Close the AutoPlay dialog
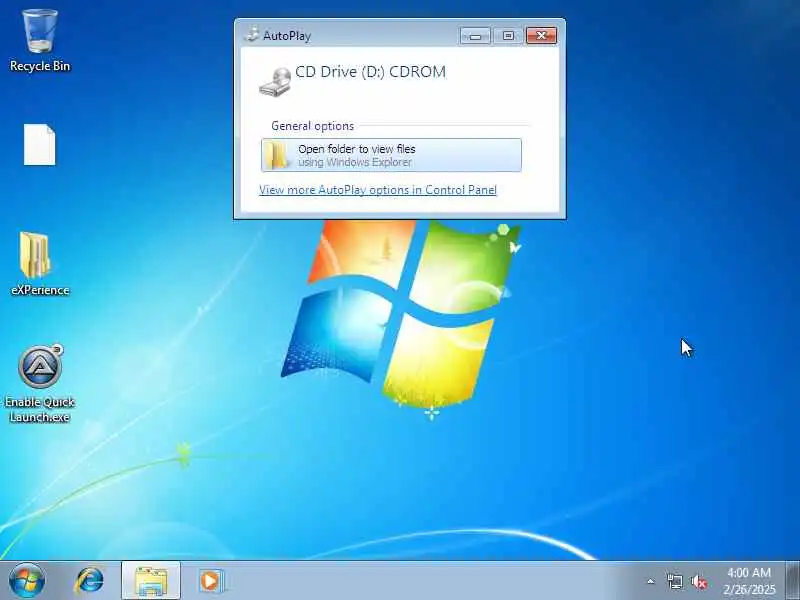The width and height of the screenshot is (800, 600). (541, 35)
